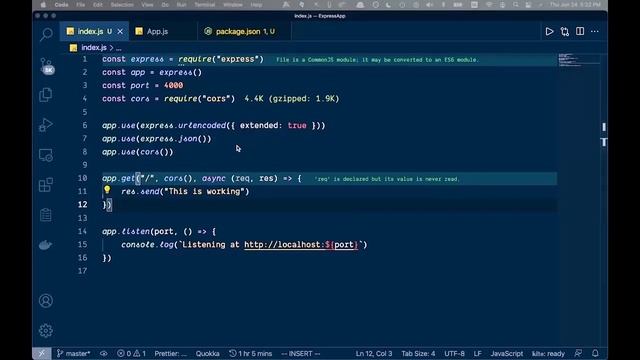Click the minimap code preview
640x360 pixels.
(x=578, y=60)
